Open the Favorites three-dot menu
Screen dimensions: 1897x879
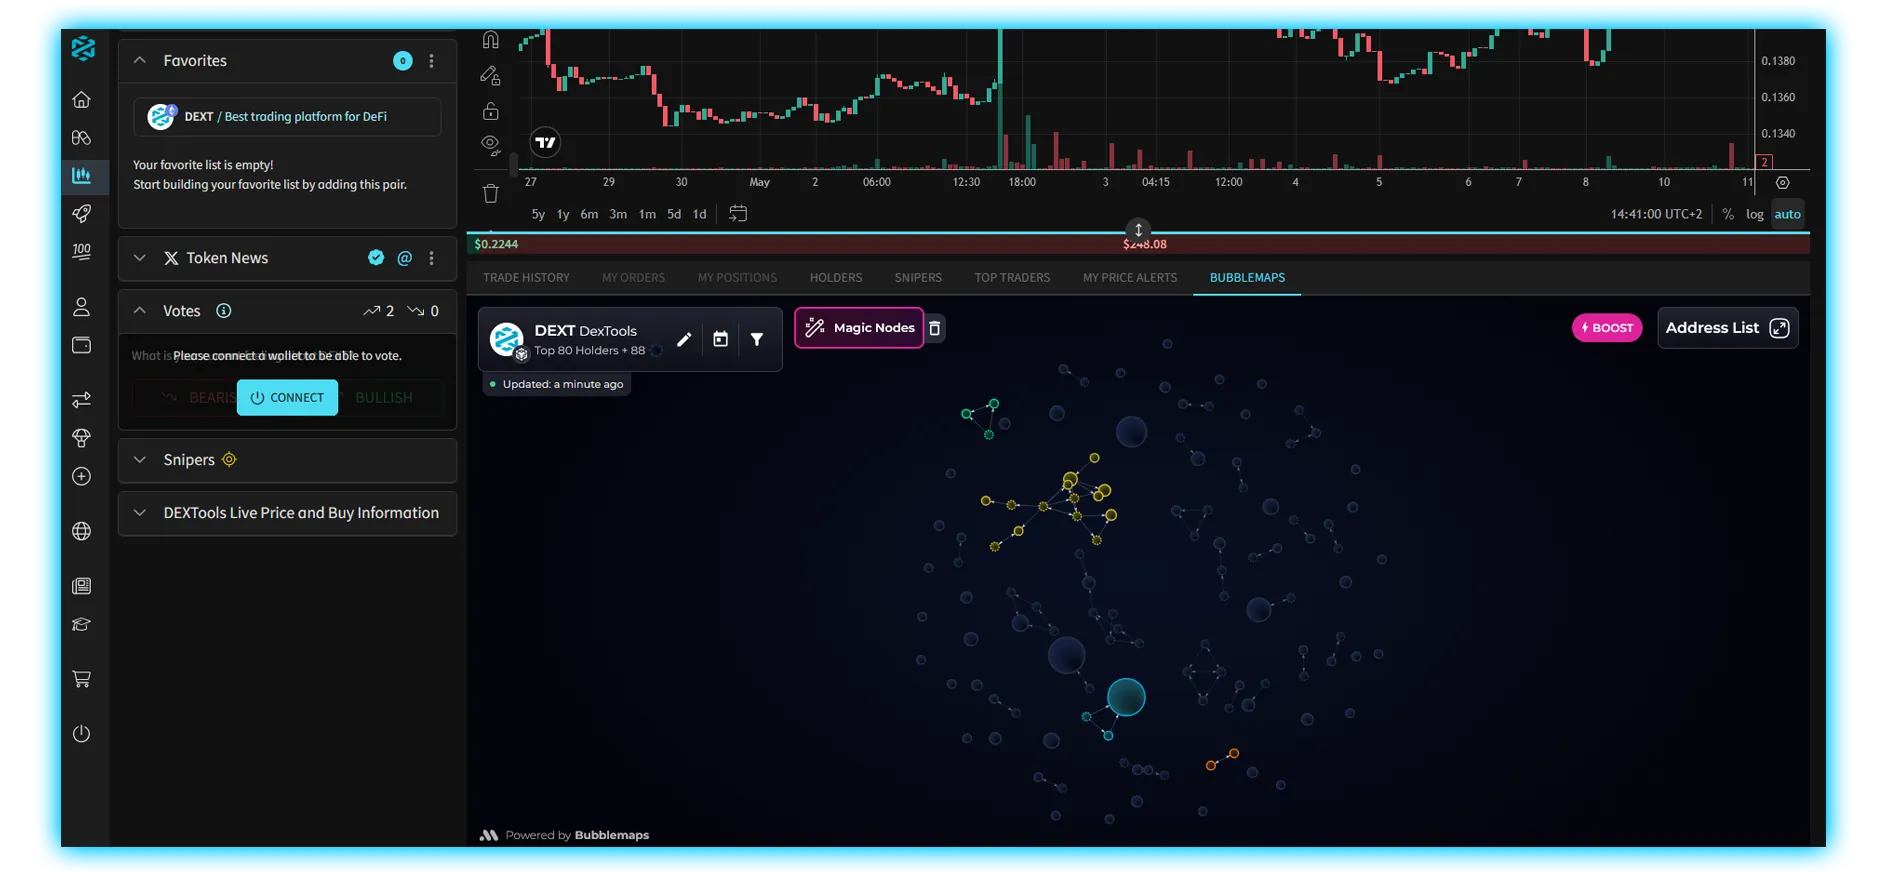coord(432,61)
